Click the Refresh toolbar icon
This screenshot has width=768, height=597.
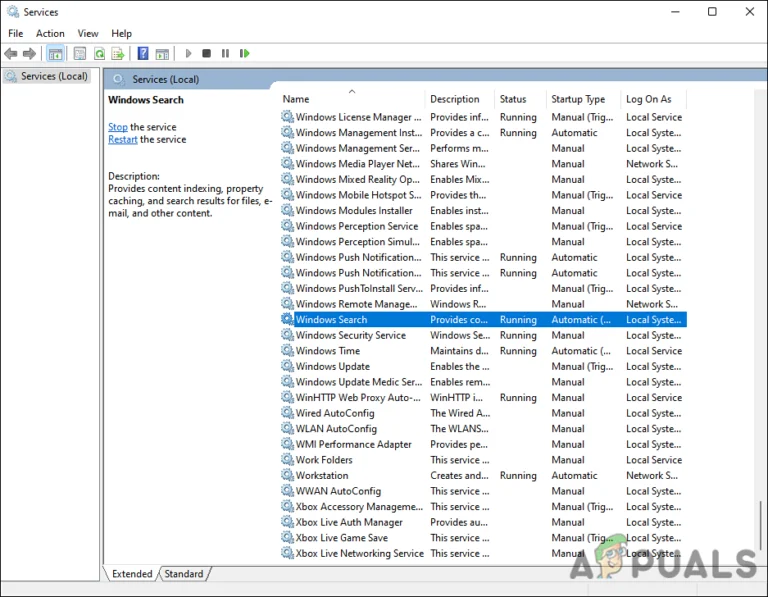[99, 53]
